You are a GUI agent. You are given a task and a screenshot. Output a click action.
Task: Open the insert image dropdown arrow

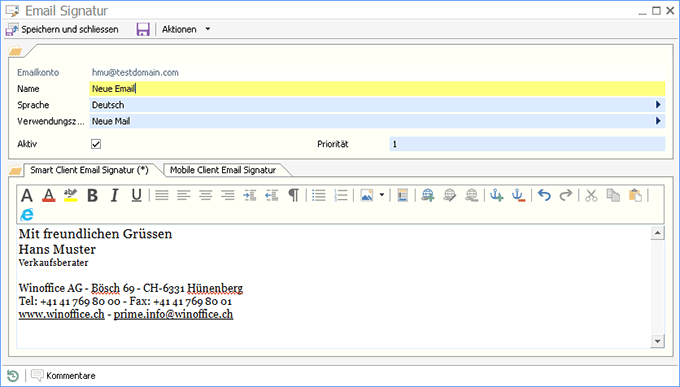[x=382, y=195]
